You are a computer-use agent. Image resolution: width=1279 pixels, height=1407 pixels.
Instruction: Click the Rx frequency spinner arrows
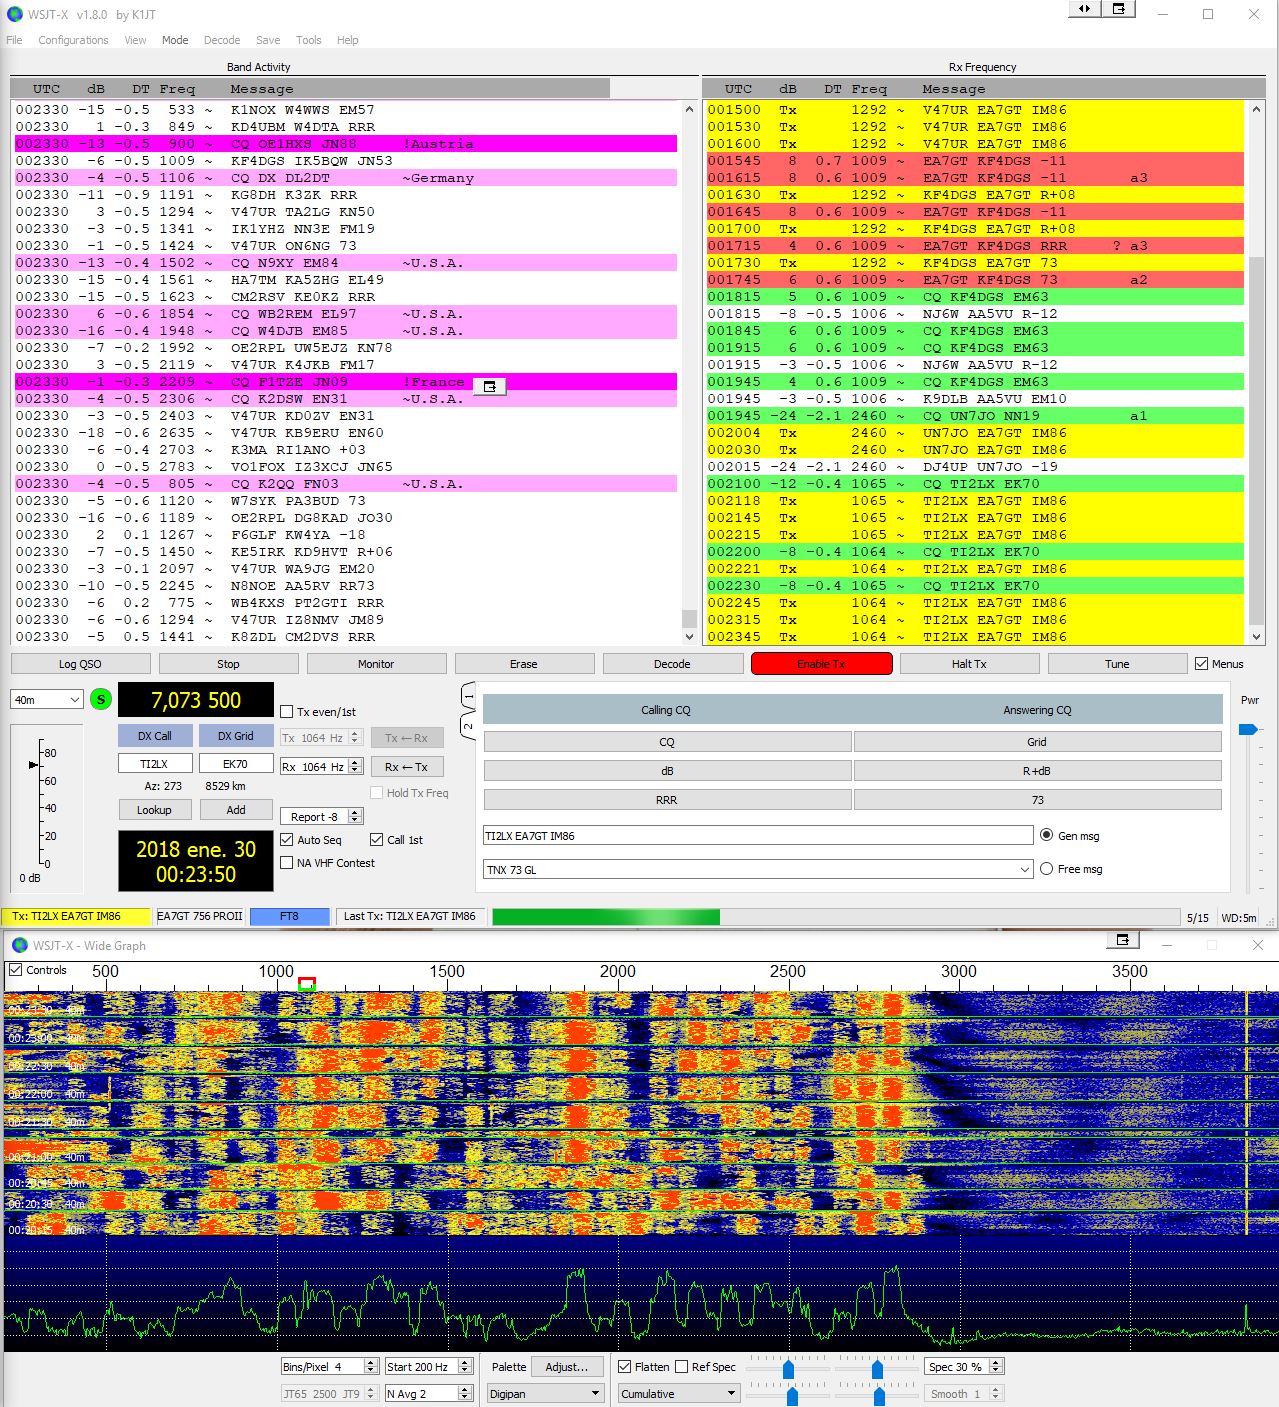(355, 767)
